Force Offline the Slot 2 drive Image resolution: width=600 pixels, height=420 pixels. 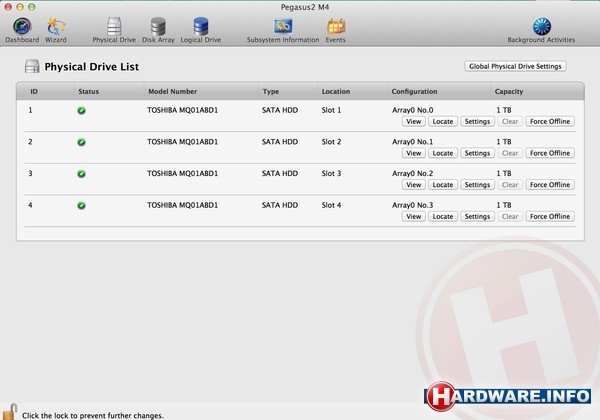550,153
